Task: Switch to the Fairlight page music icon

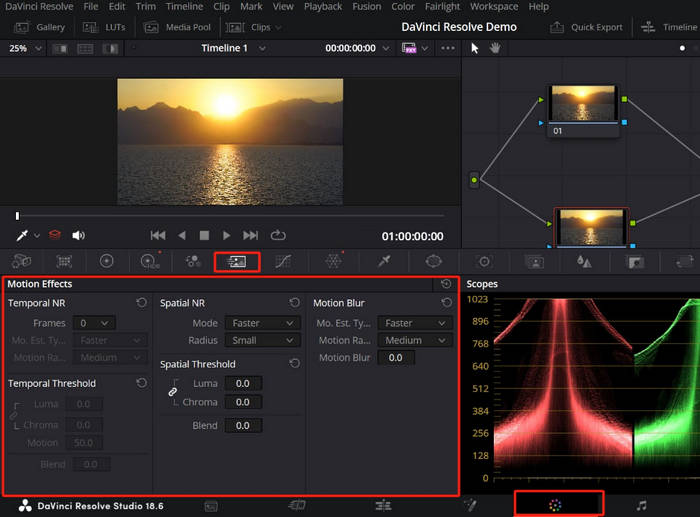Action: tap(641, 505)
